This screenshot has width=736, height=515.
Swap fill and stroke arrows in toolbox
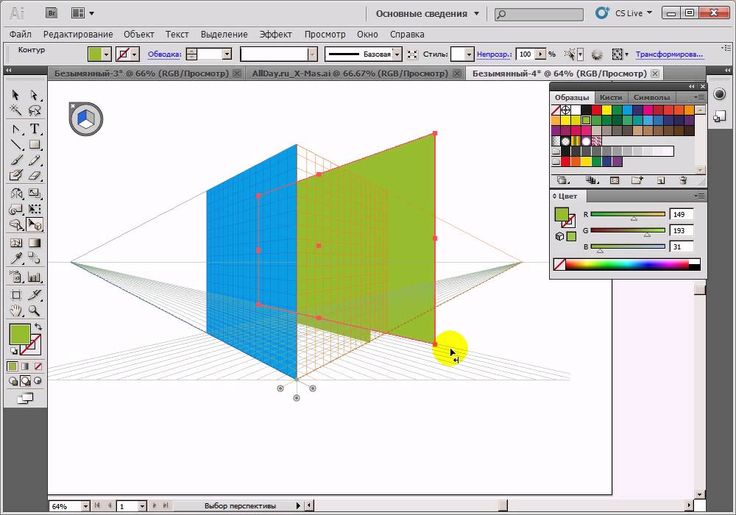click(38, 326)
